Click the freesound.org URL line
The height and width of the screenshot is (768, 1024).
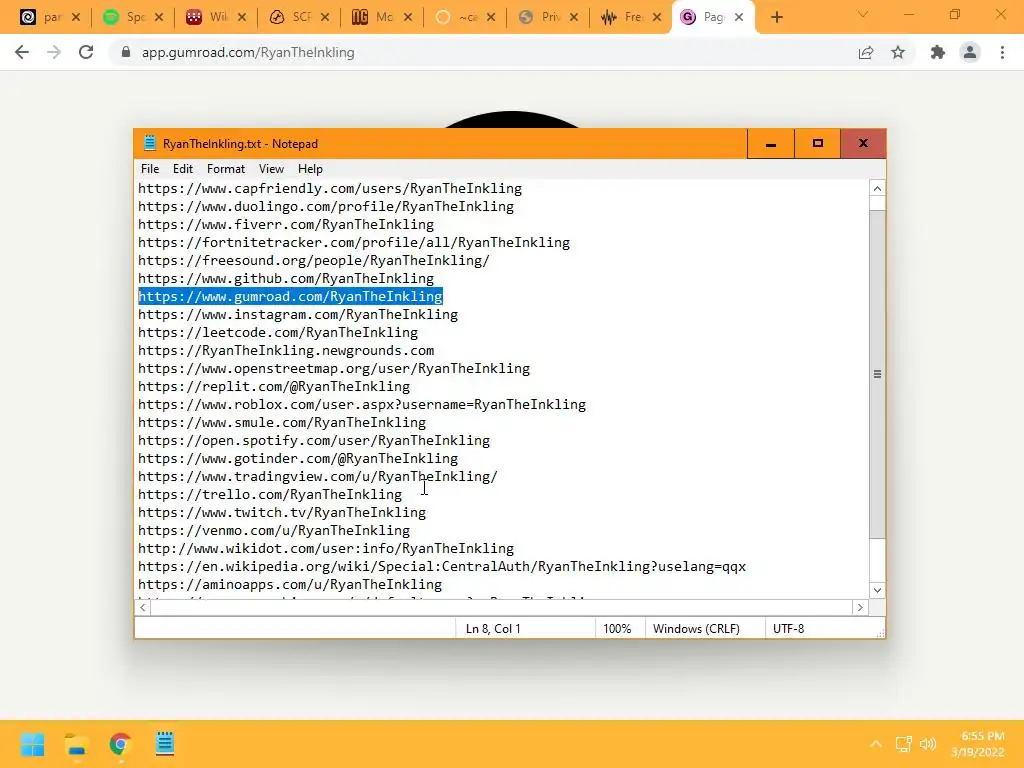(313, 261)
